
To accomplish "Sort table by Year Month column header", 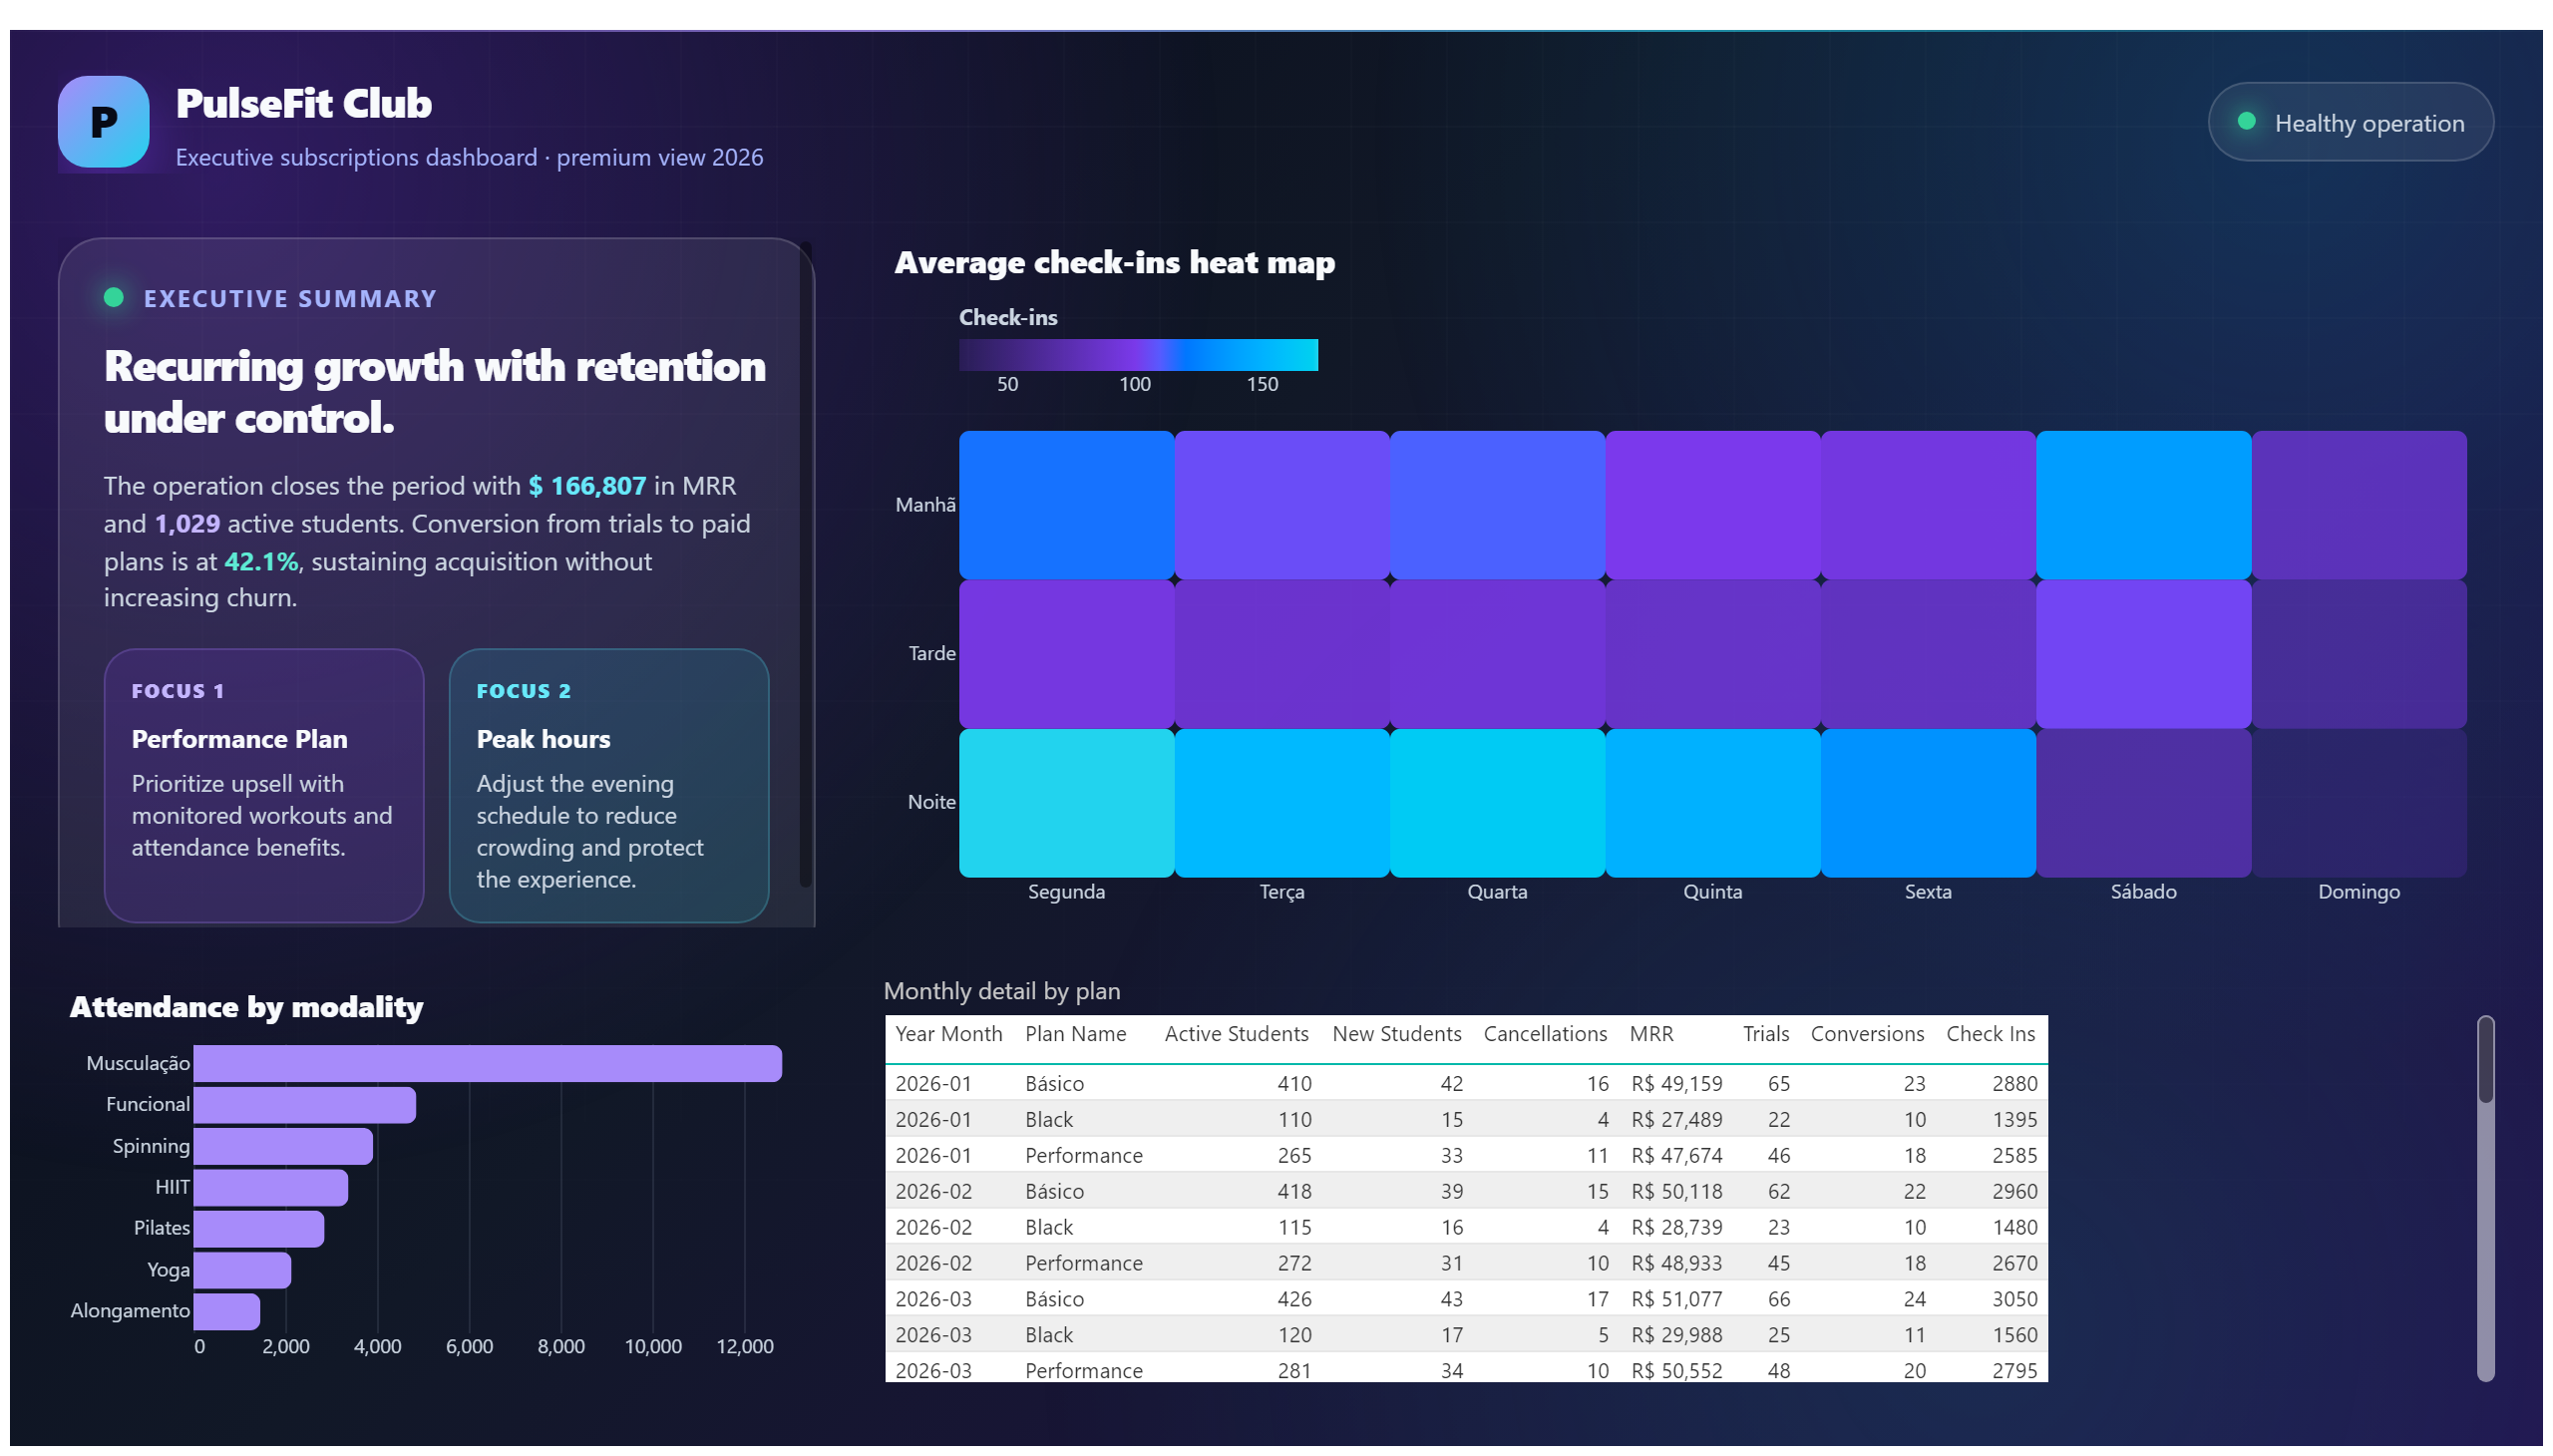I will (x=948, y=1034).
